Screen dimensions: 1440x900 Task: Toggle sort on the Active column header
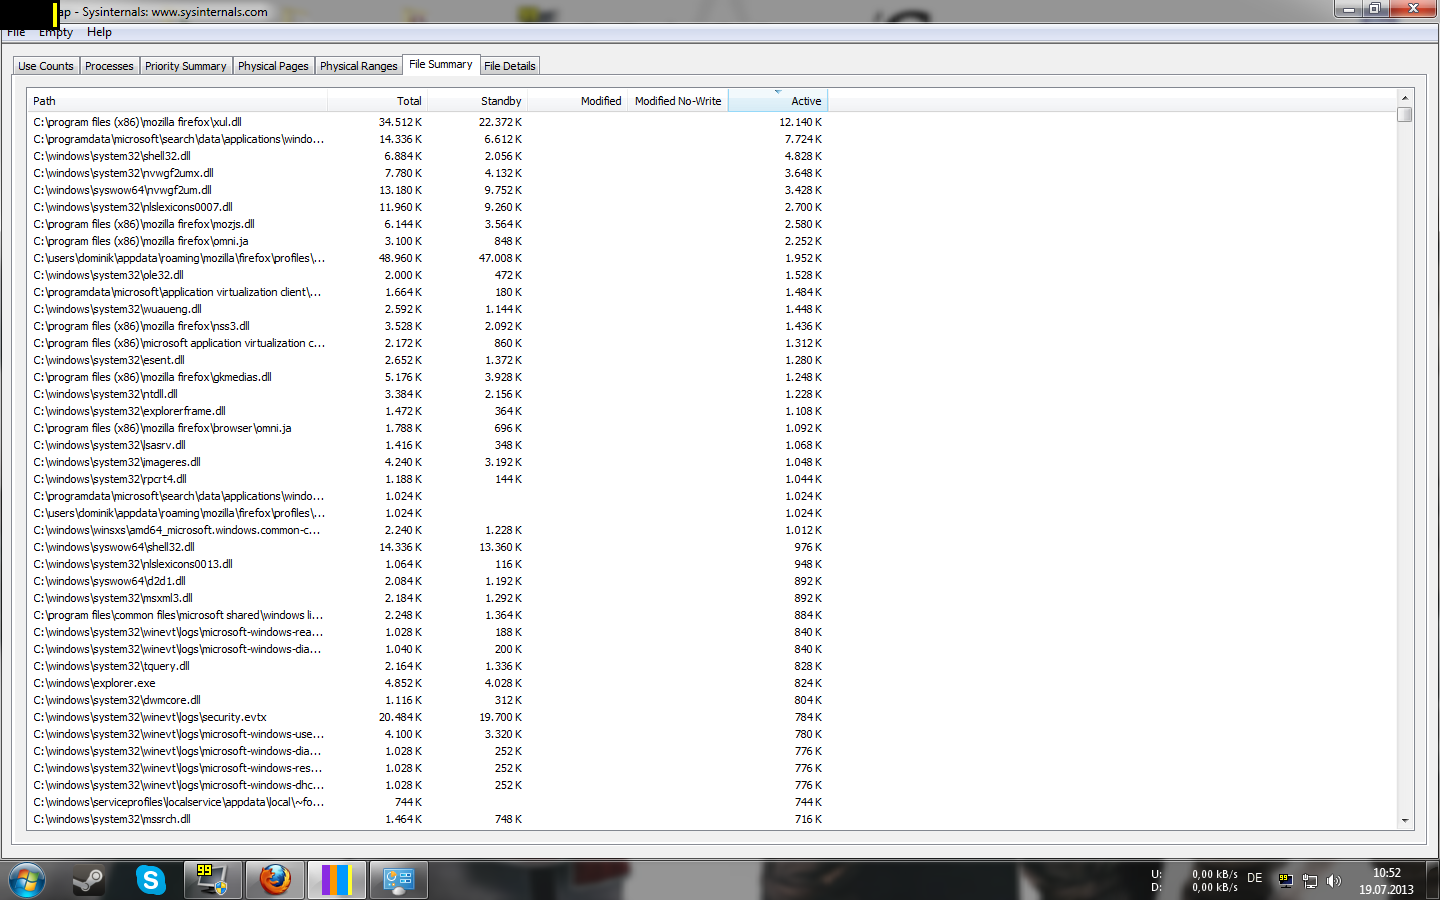pos(778,101)
